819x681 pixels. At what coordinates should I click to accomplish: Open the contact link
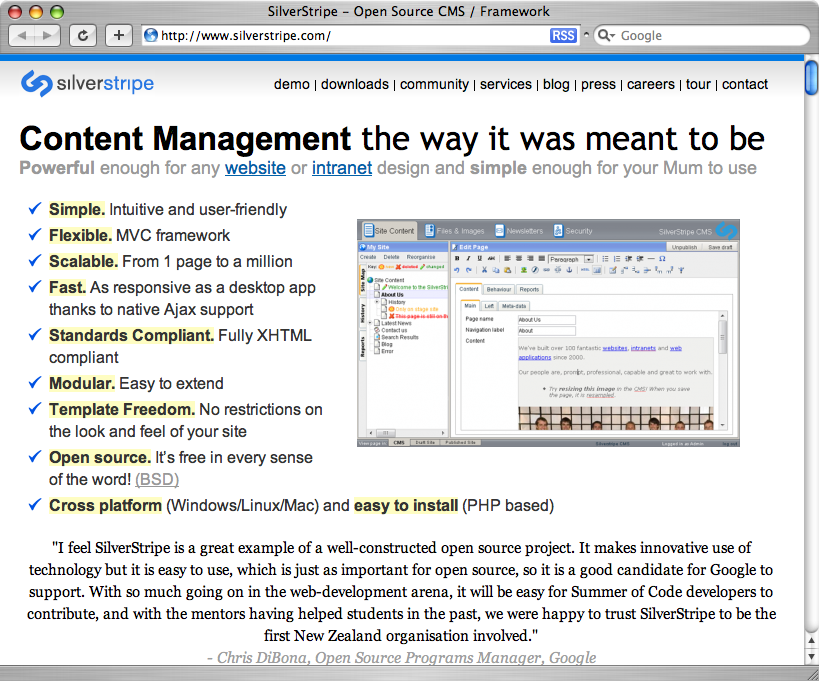pyautogui.click(x=745, y=84)
